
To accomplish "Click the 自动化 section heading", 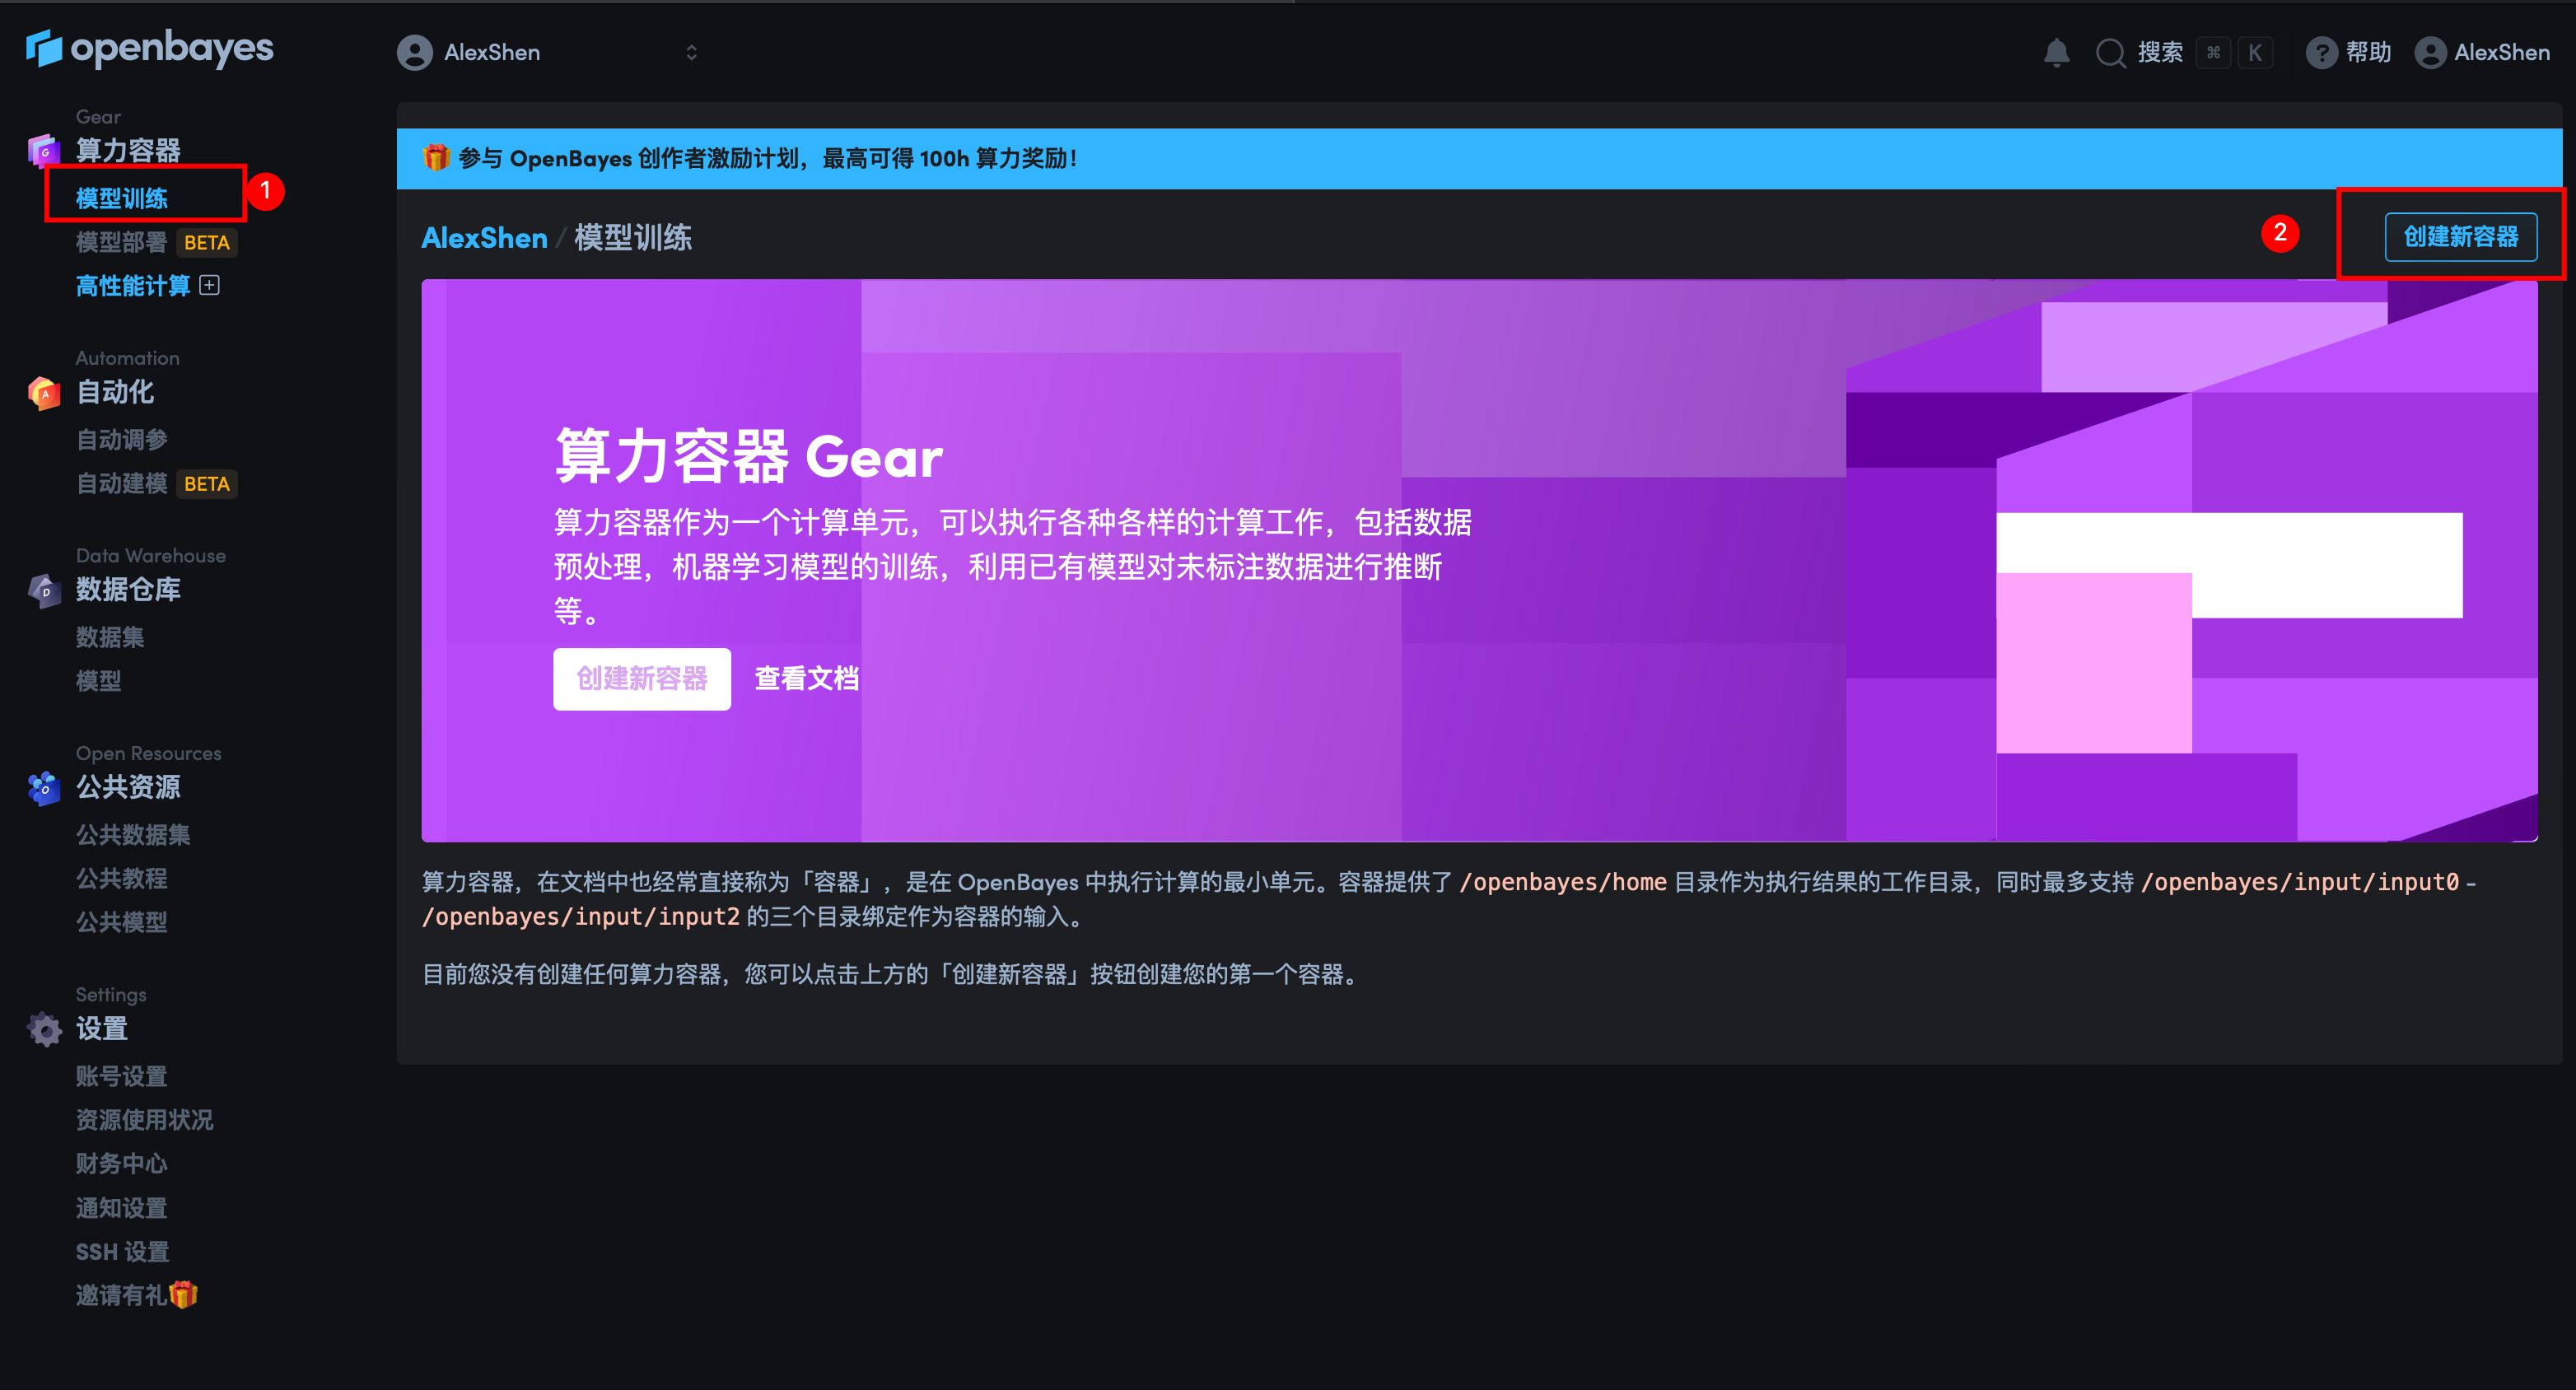I will click(x=115, y=393).
